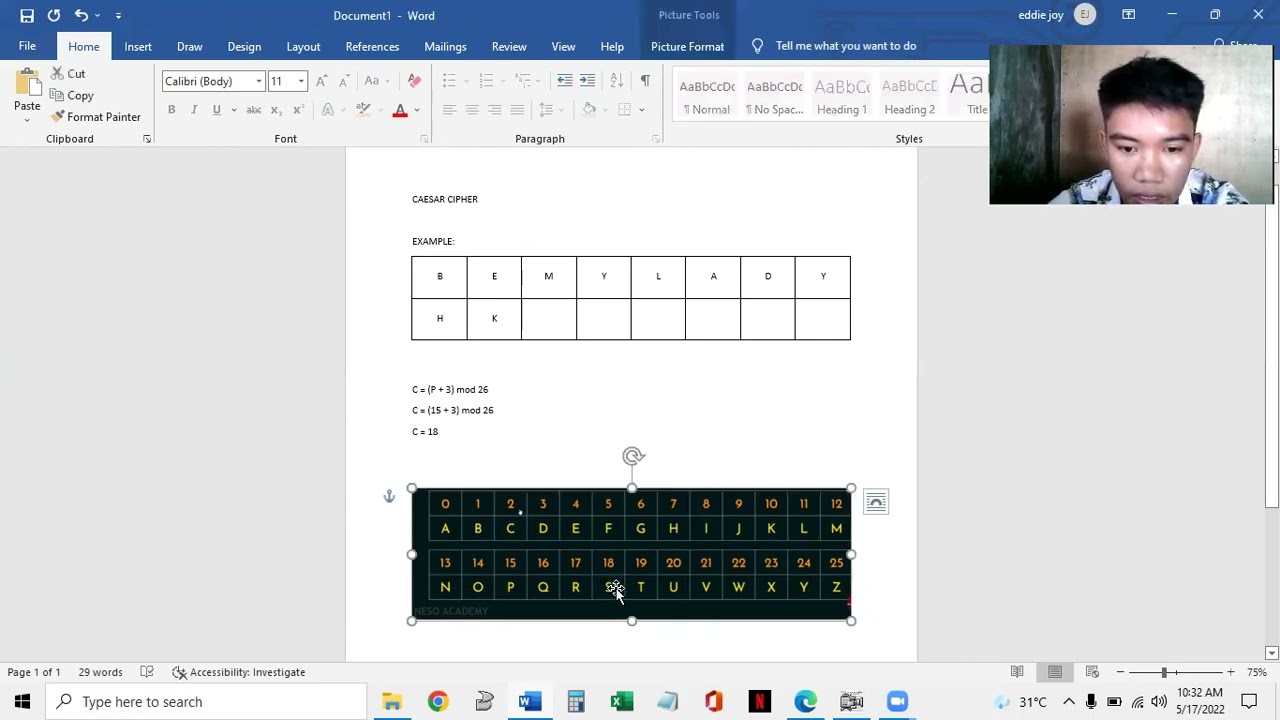Decrease paragraph indent
This screenshot has width=1280, height=720.
[565, 81]
